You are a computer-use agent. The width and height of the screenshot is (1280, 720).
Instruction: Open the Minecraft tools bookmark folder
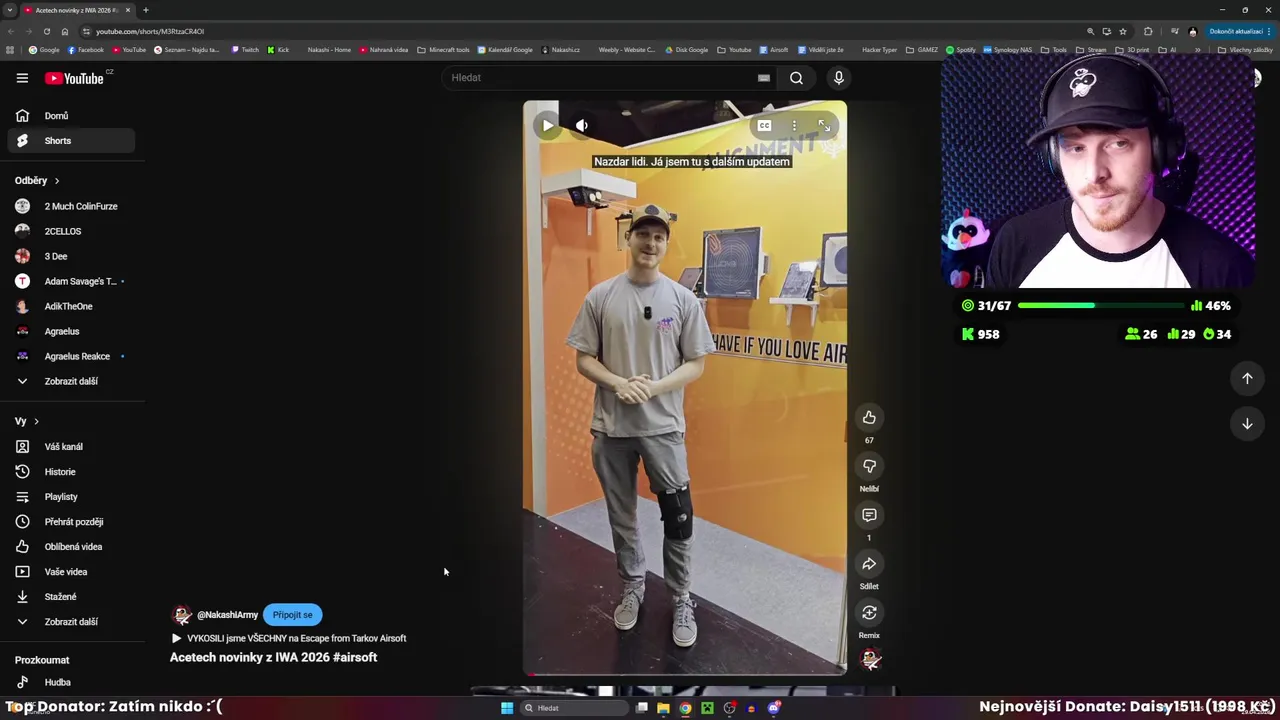pos(443,49)
